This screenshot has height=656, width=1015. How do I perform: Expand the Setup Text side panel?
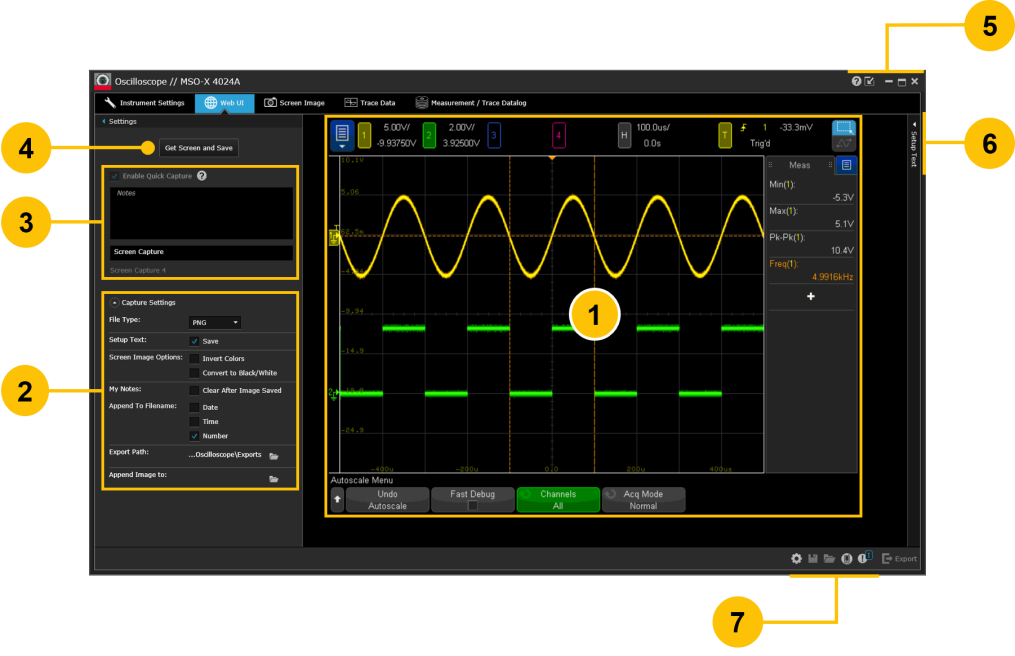(x=913, y=146)
